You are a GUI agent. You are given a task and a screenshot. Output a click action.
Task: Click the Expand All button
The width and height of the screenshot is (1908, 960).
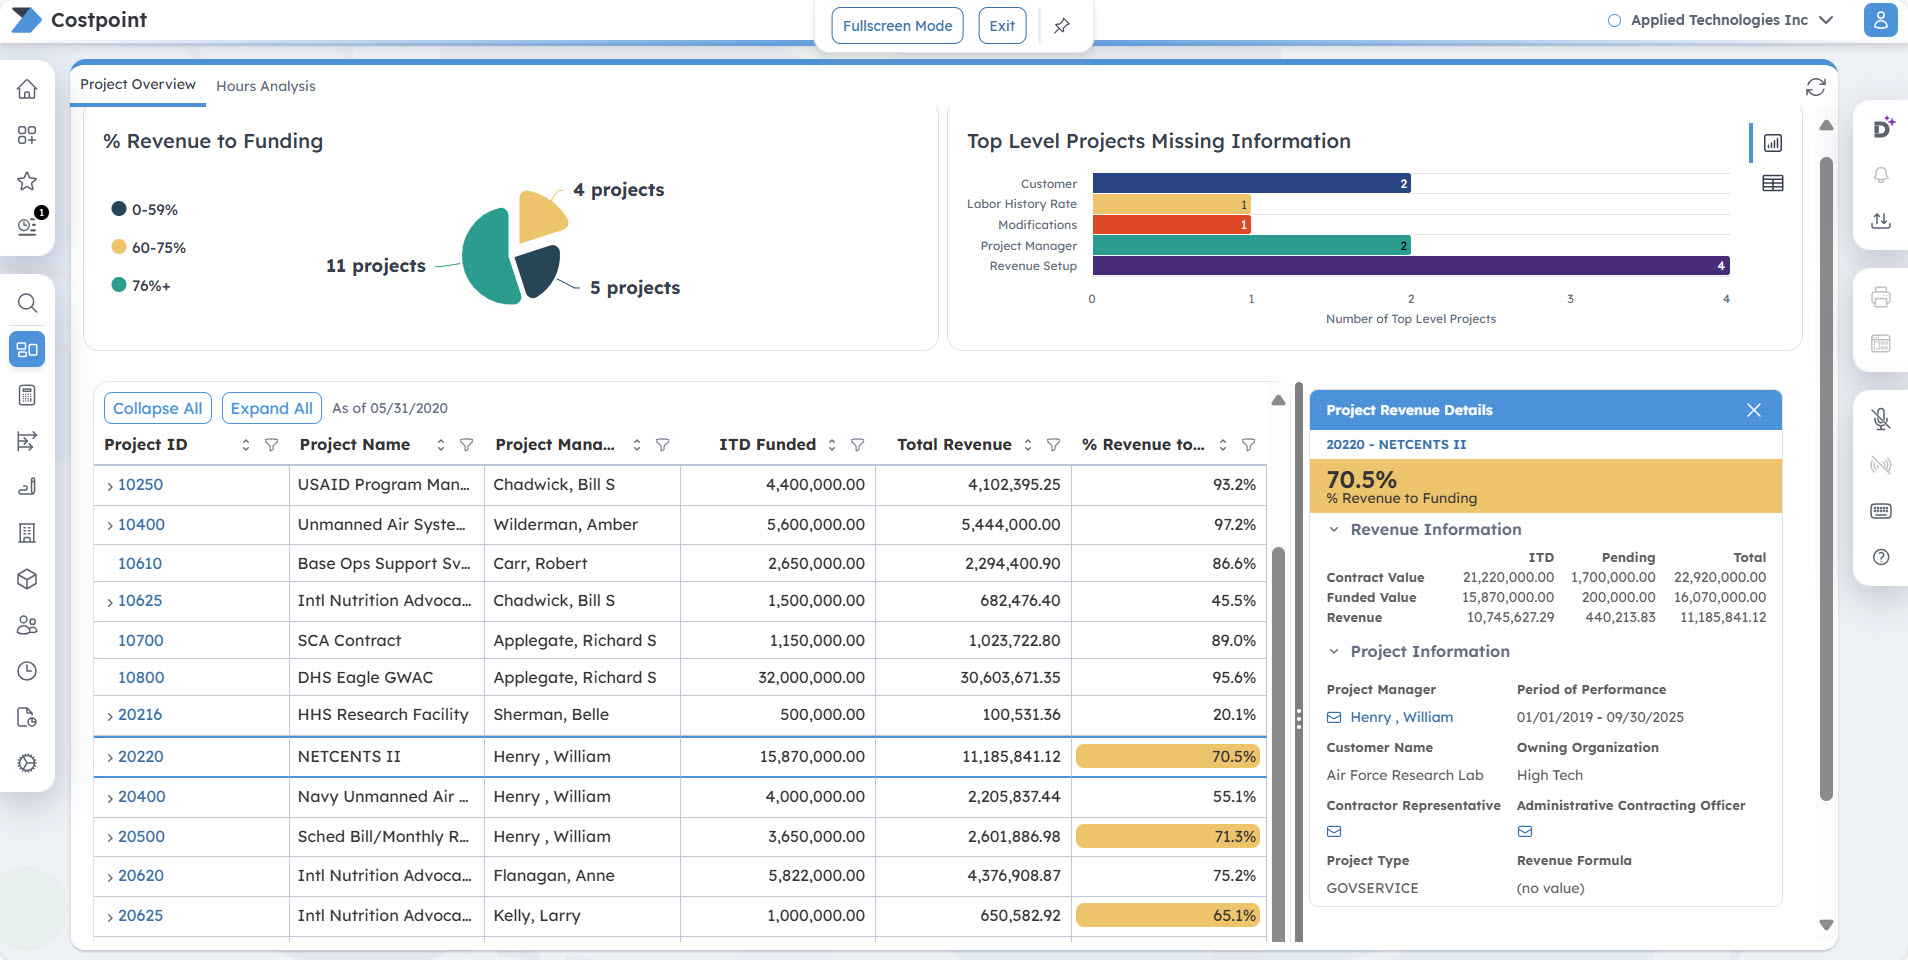point(271,408)
